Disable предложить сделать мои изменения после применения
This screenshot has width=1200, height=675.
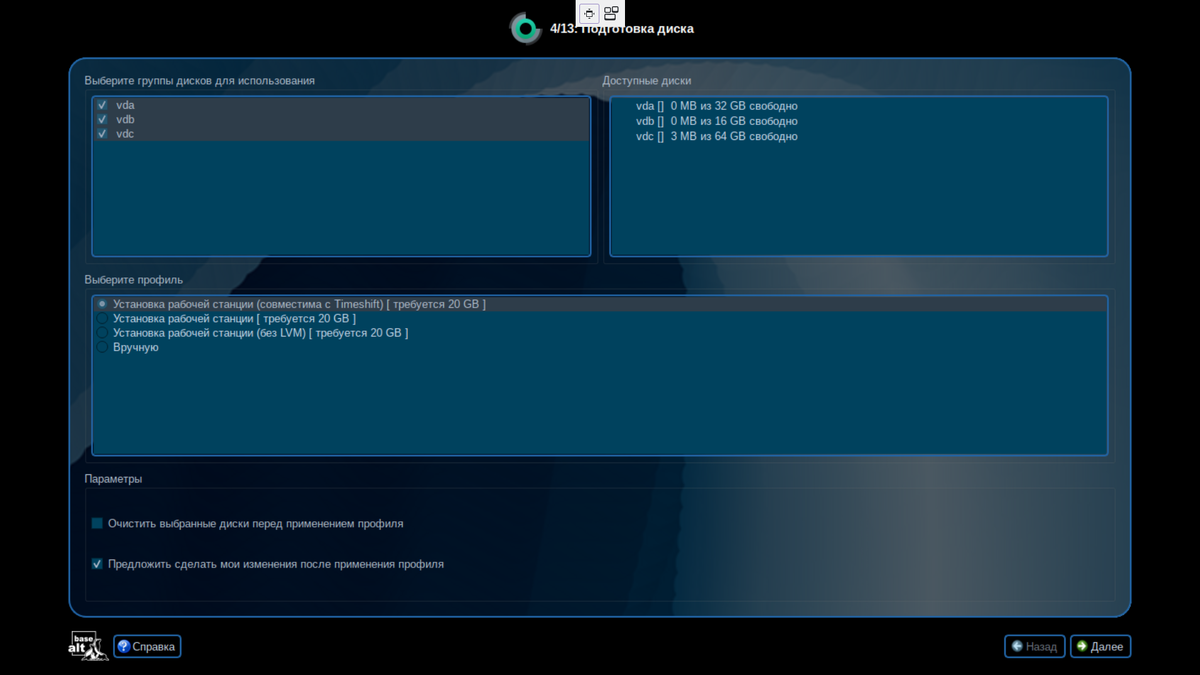(x=97, y=563)
